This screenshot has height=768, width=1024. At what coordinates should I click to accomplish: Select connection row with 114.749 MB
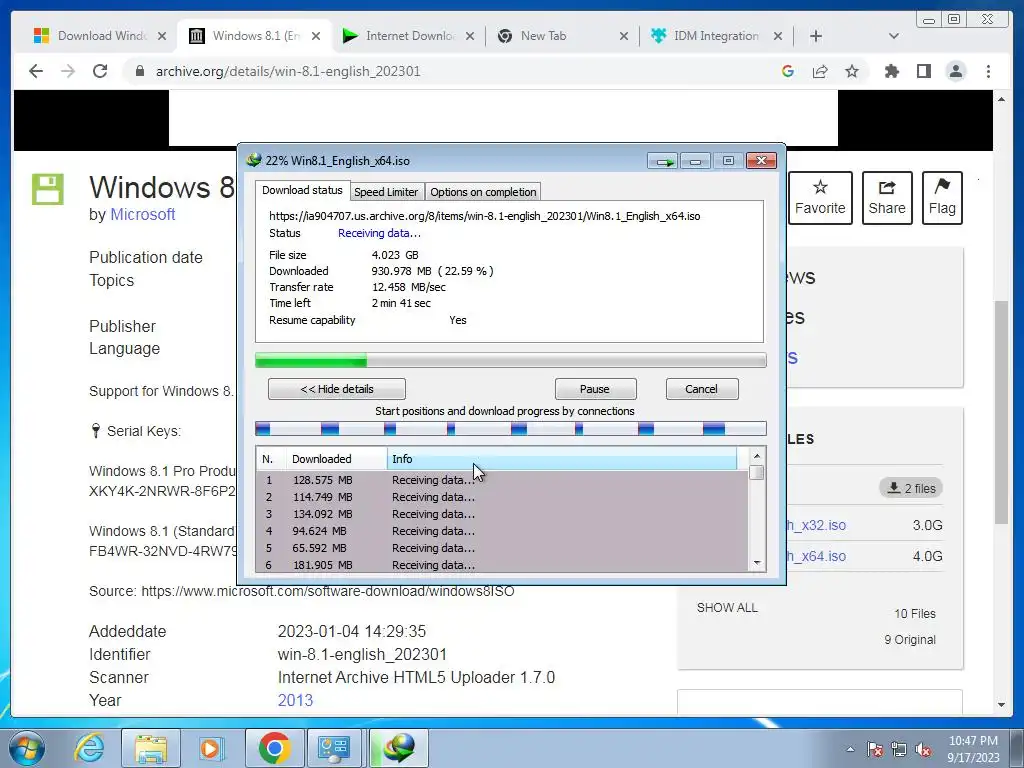[x=502, y=497]
